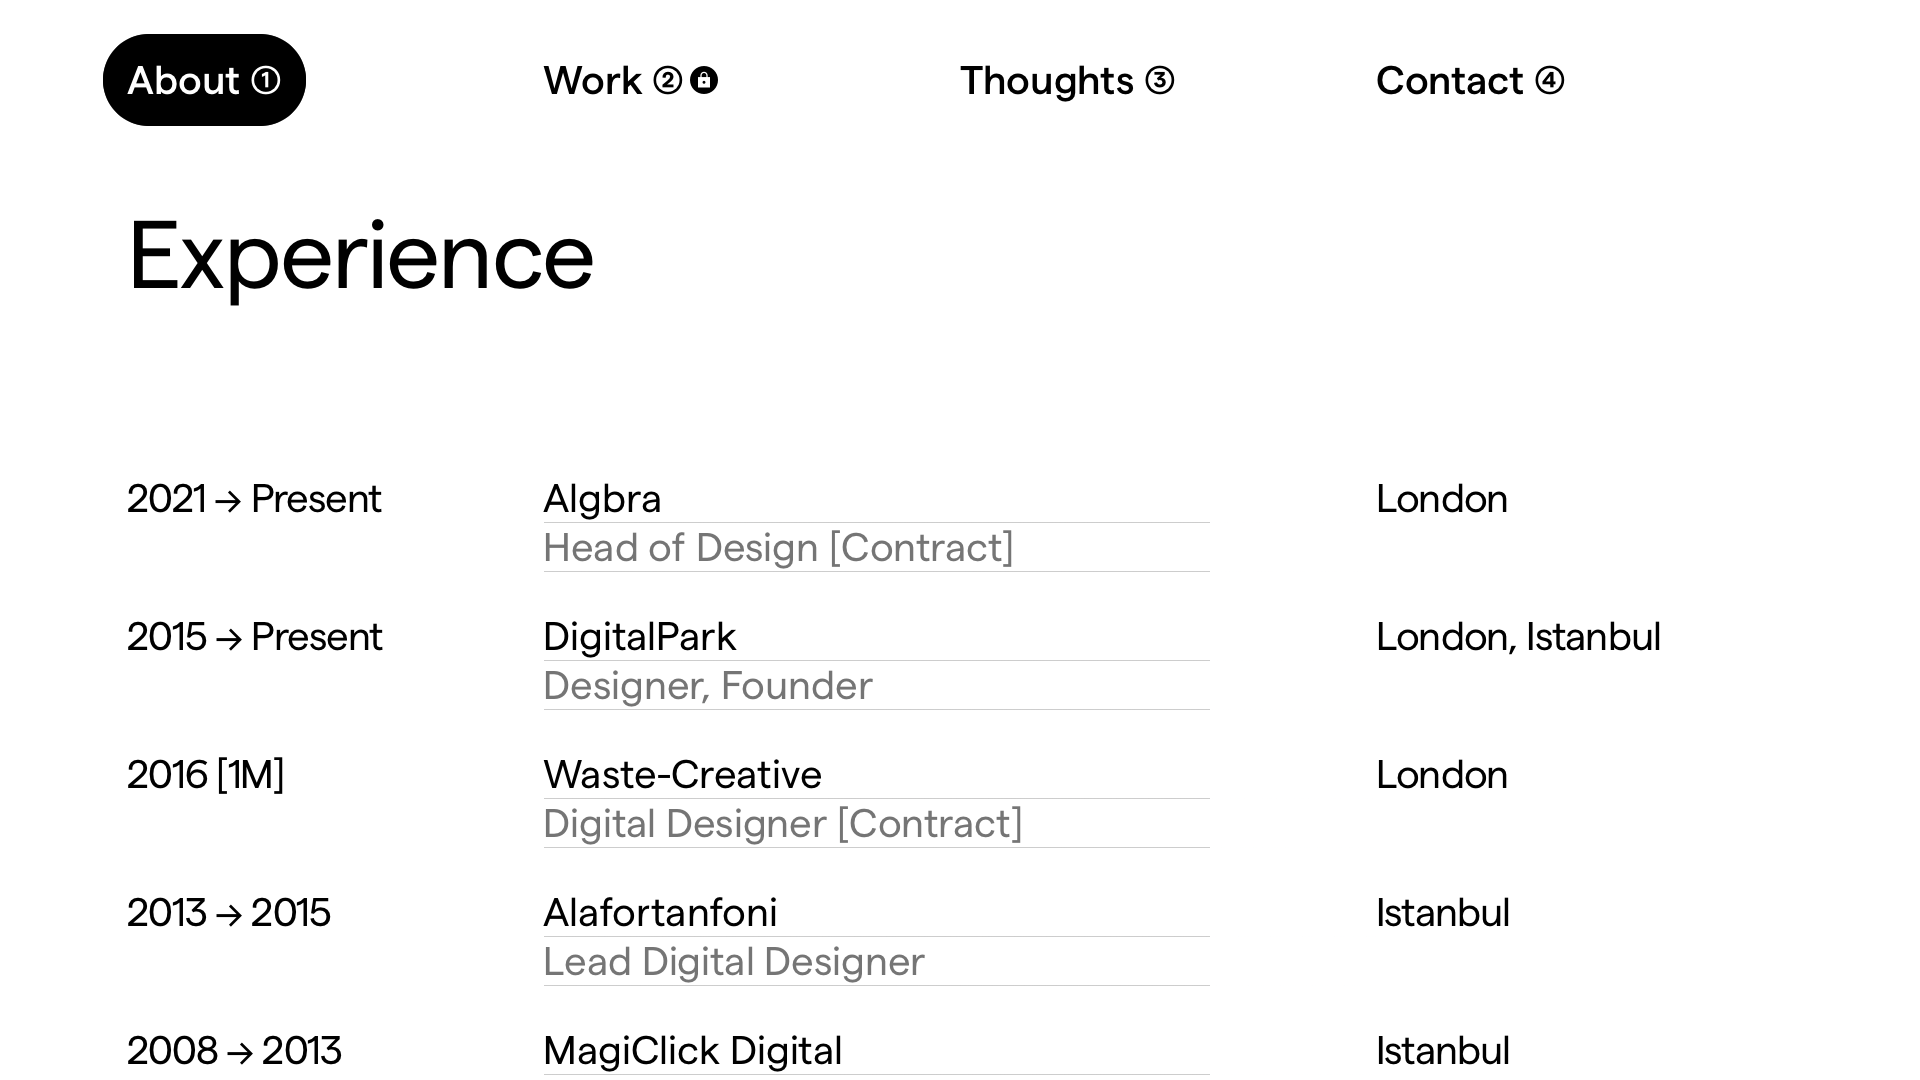Click the circled 1 icon in About

pos(265,80)
